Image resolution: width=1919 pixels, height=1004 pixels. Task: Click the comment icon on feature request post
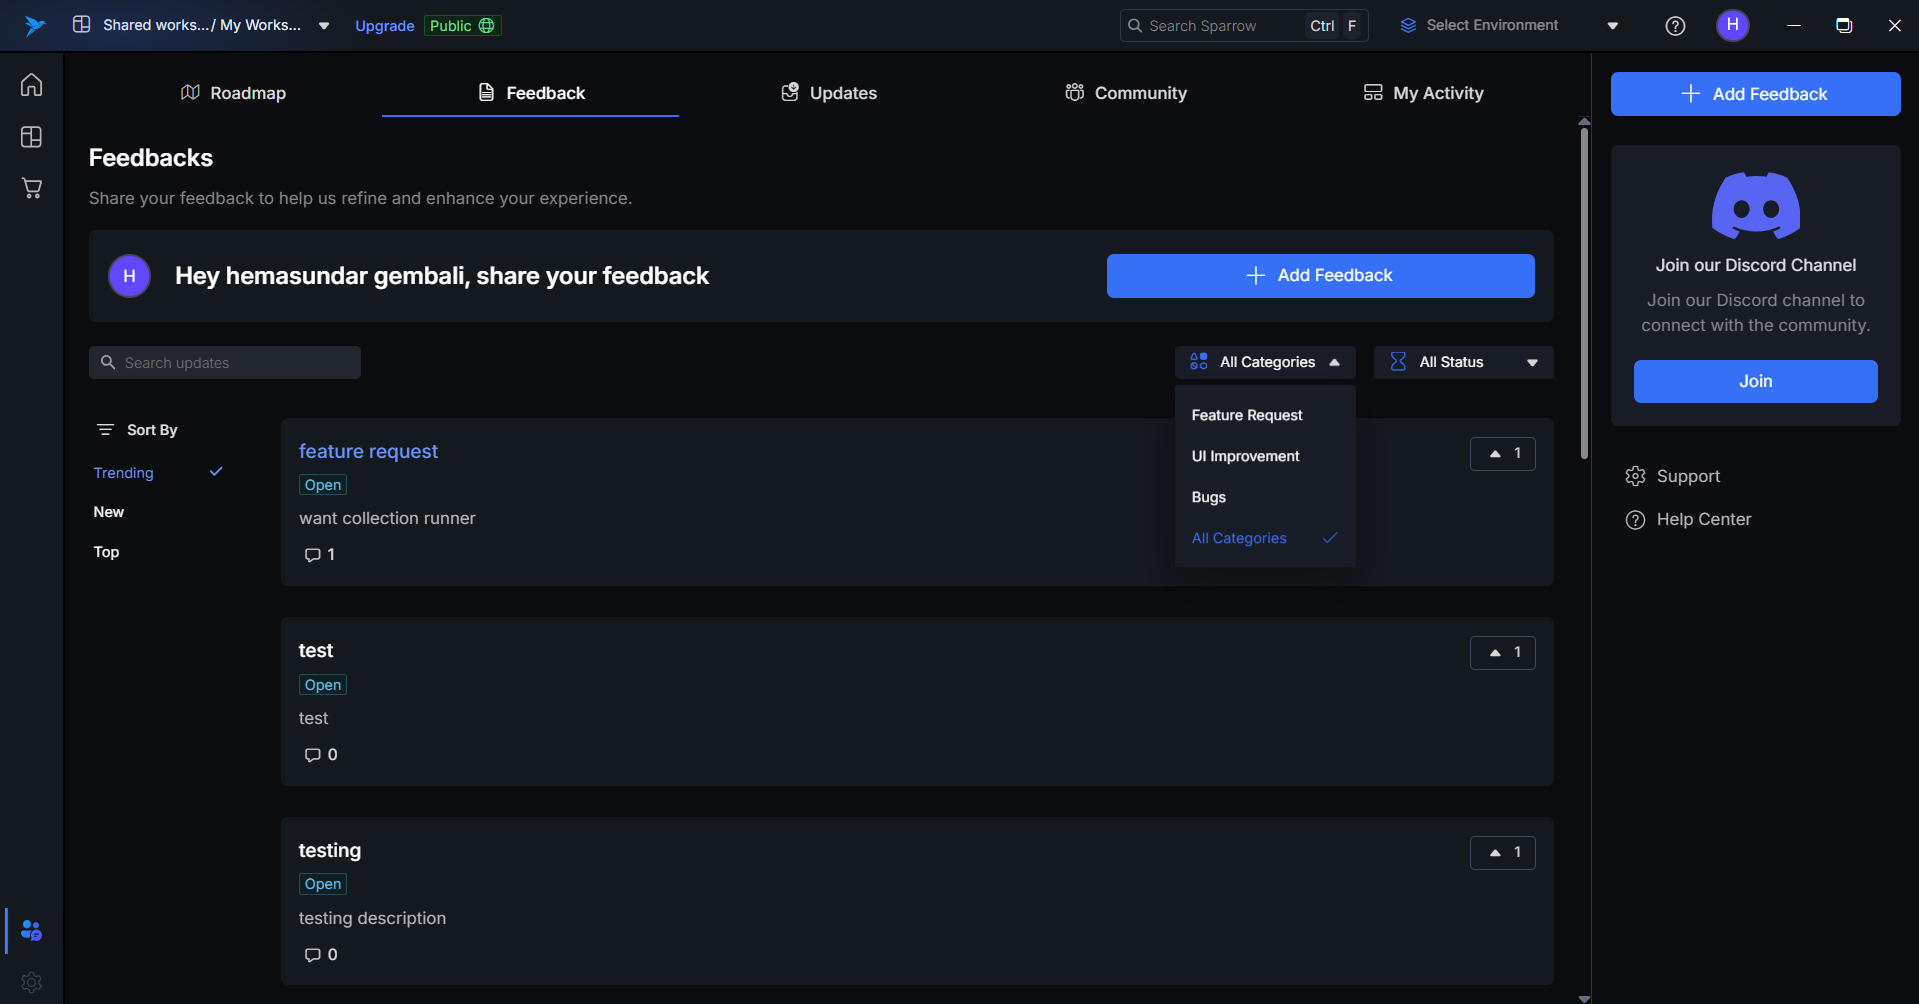(x=313, y=555)
